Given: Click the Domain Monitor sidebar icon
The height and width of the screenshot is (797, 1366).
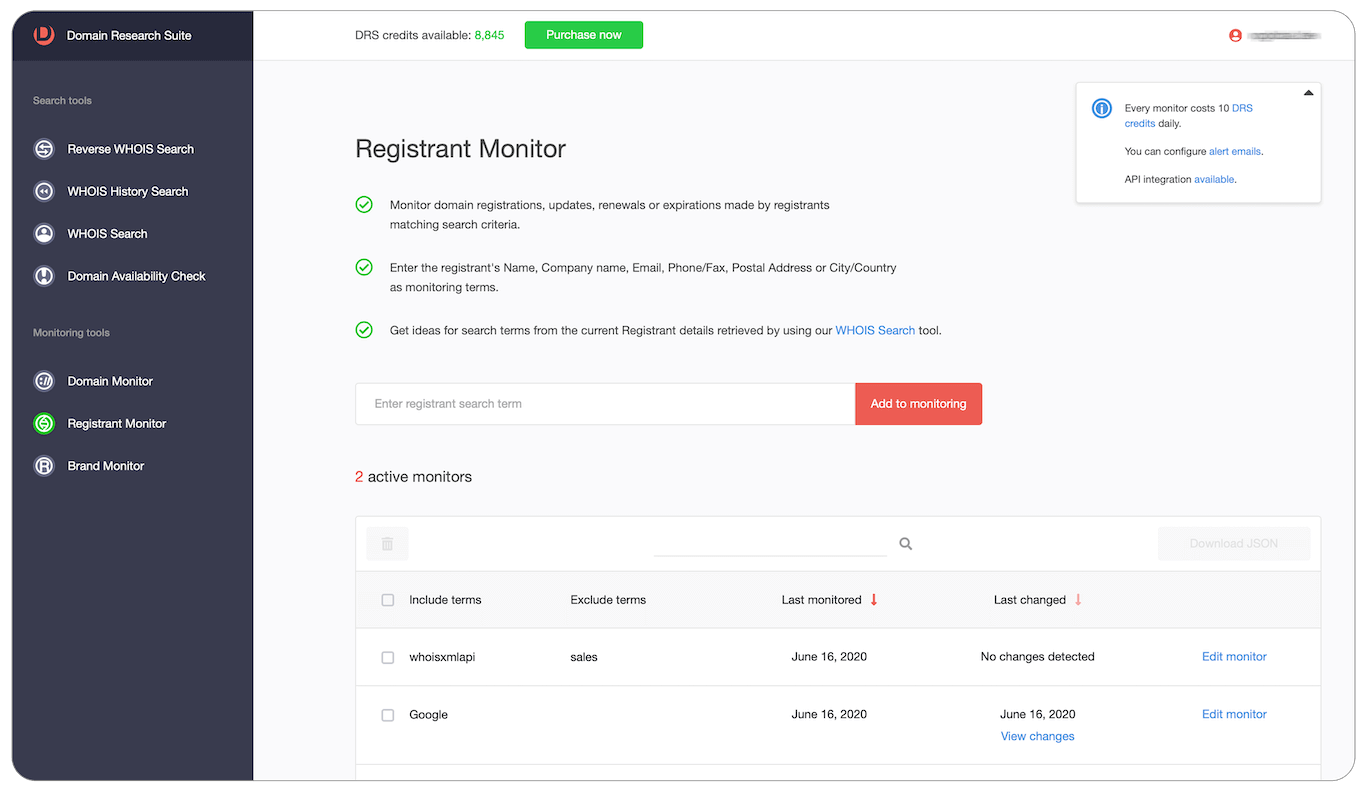Looking at the screenshot, I should [44, 381].
